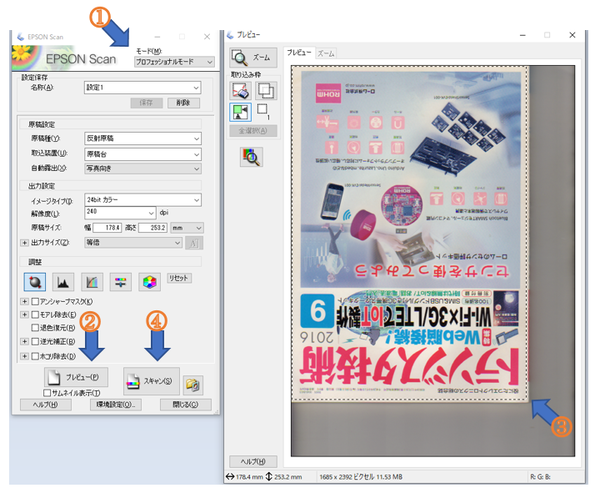
Task: Open the mm units dropdown
Action: point(187,228)
